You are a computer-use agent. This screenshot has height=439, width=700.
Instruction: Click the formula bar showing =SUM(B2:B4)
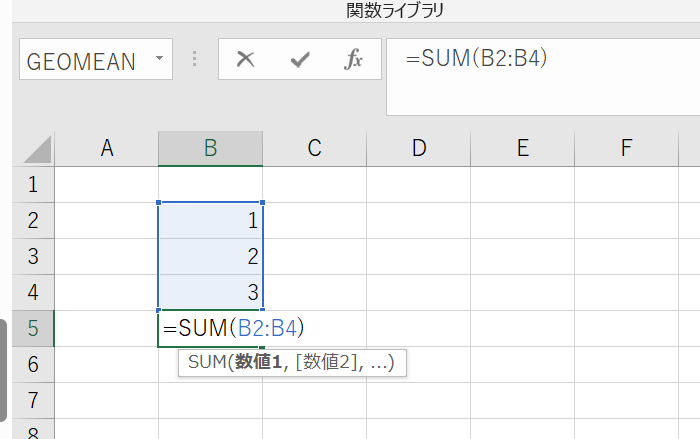point(540,60)
